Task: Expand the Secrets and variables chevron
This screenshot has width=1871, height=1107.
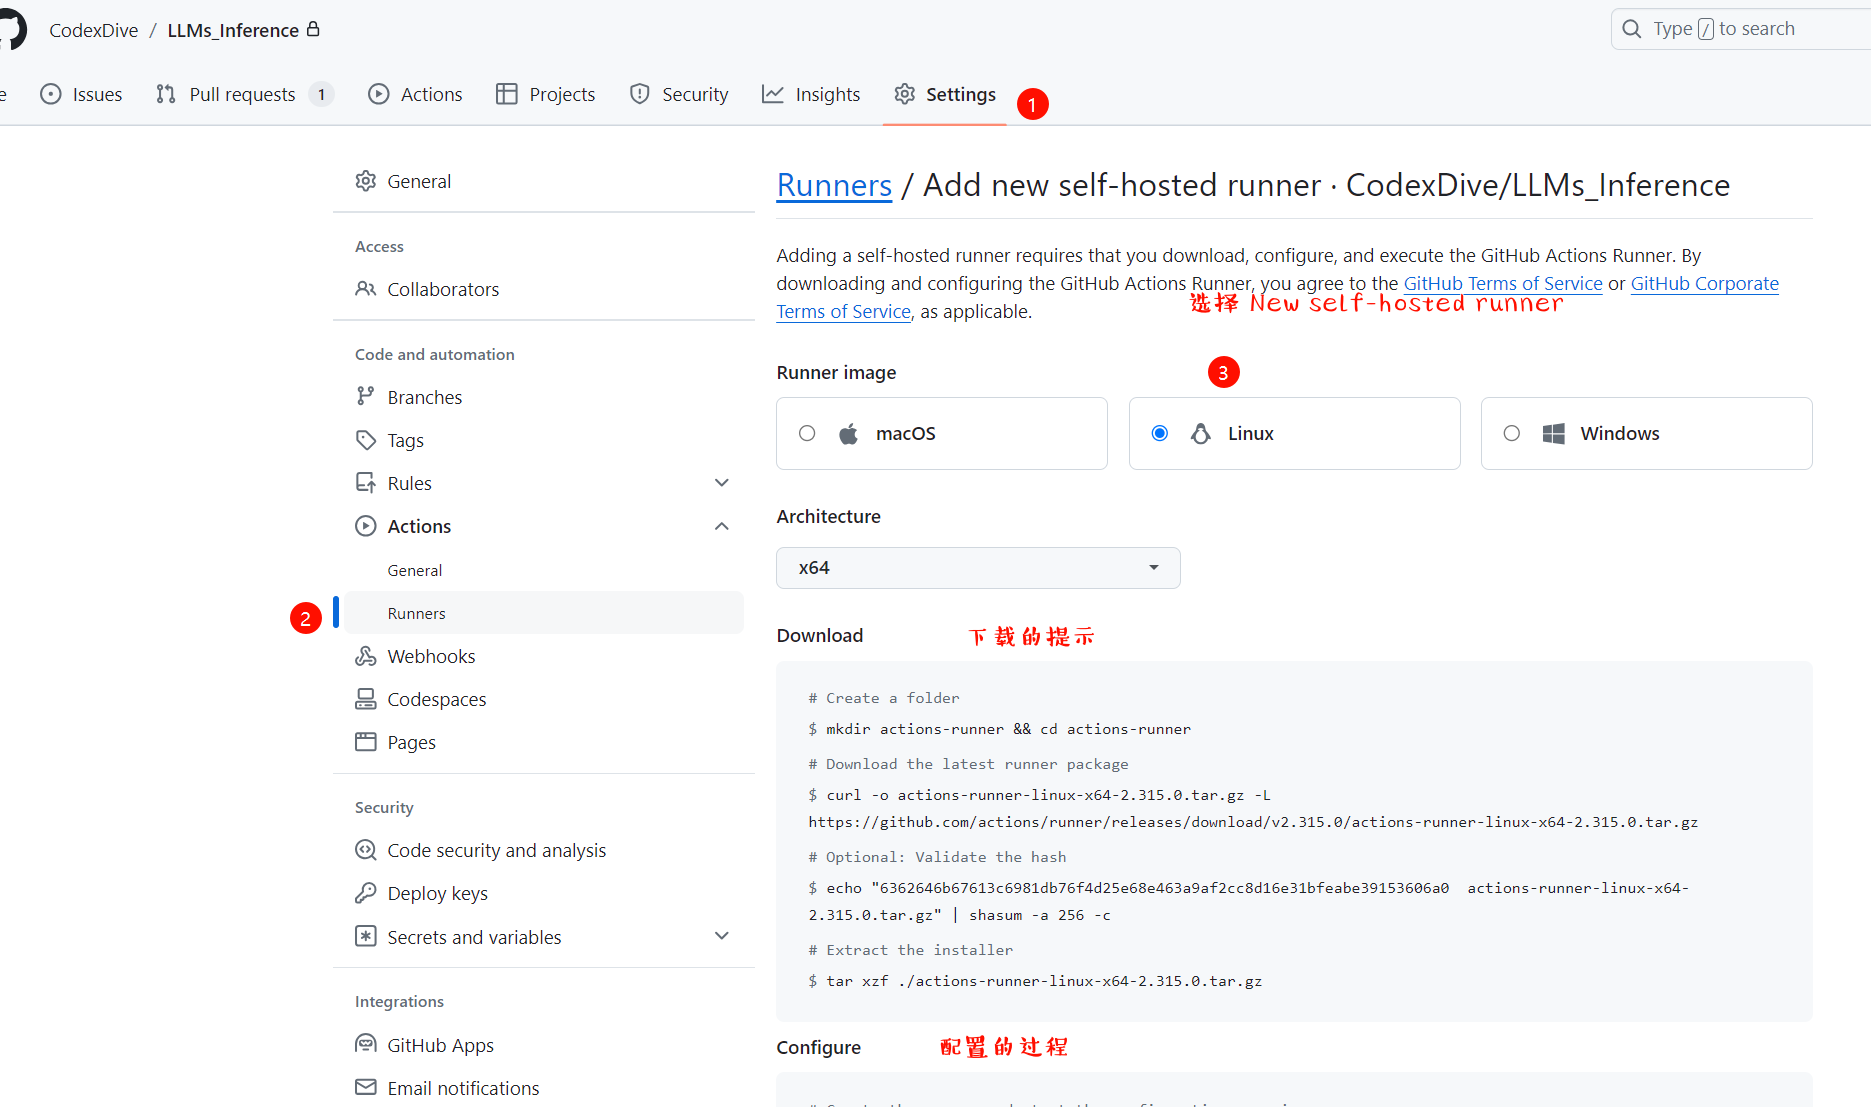Action: (x=722, y=937)
